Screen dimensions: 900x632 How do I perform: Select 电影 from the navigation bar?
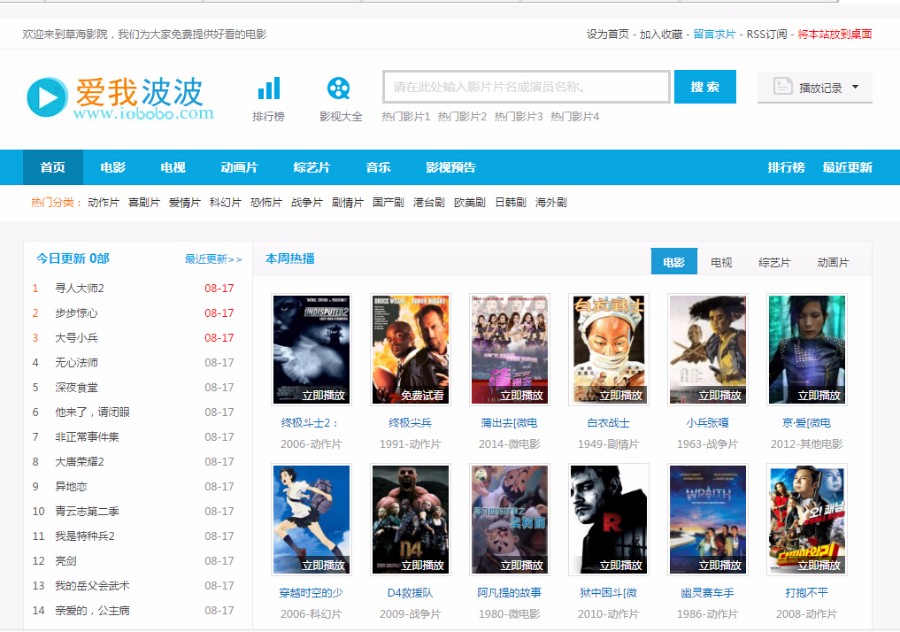[112, 167]
